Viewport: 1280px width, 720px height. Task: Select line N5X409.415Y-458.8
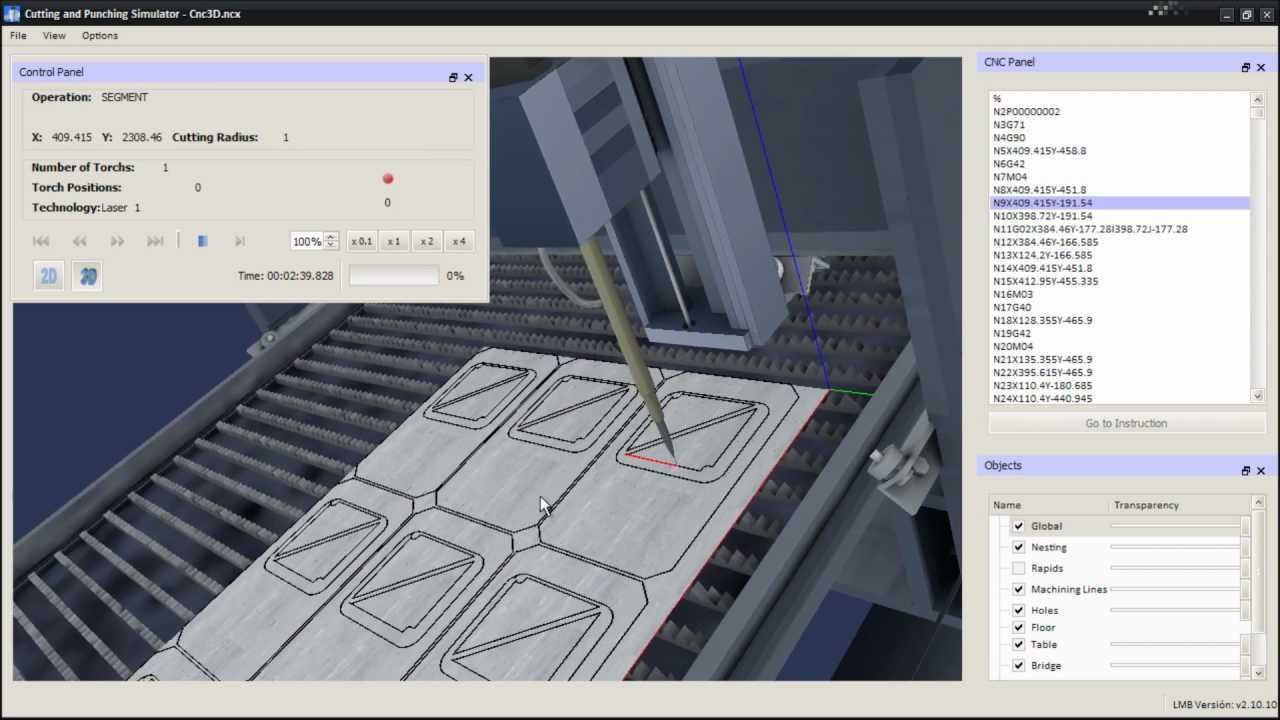[1120, 151]
